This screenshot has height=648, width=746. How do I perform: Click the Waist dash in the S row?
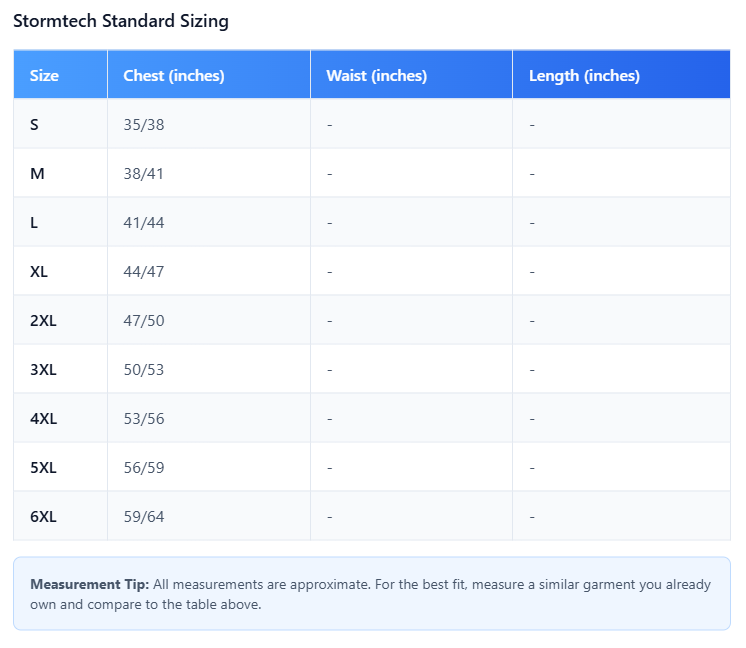(x=330, y=125)
